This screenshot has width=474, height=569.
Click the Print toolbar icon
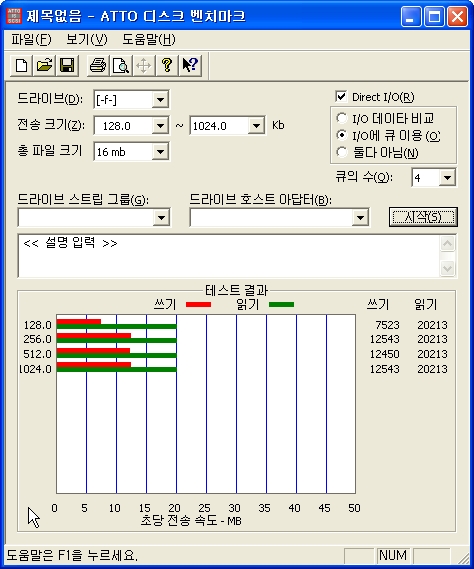click(x=98, y=66)
